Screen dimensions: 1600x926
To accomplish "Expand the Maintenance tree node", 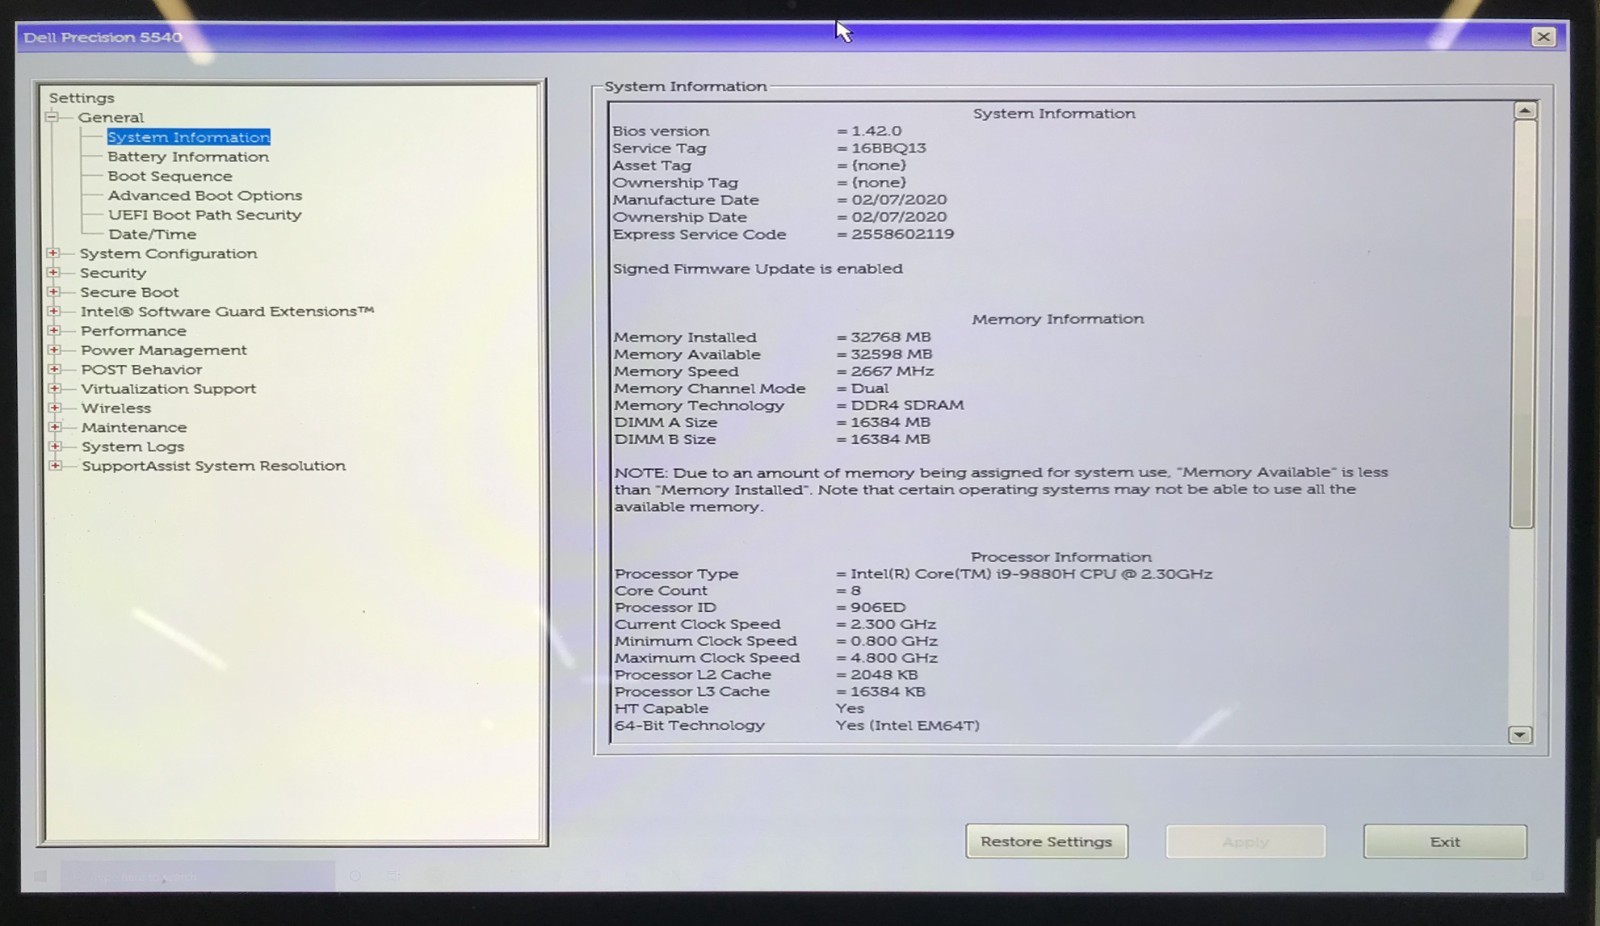I will (x=55, y=427).
